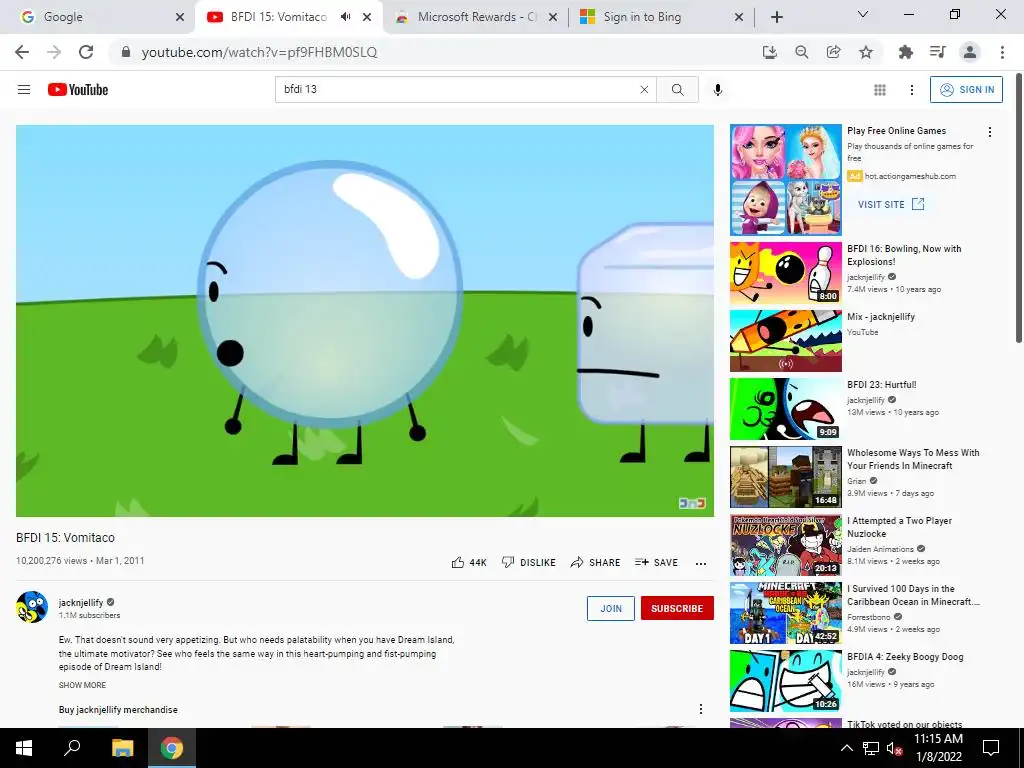
Task: Expand description with SHOW MORE
Action: coord(82,685)
